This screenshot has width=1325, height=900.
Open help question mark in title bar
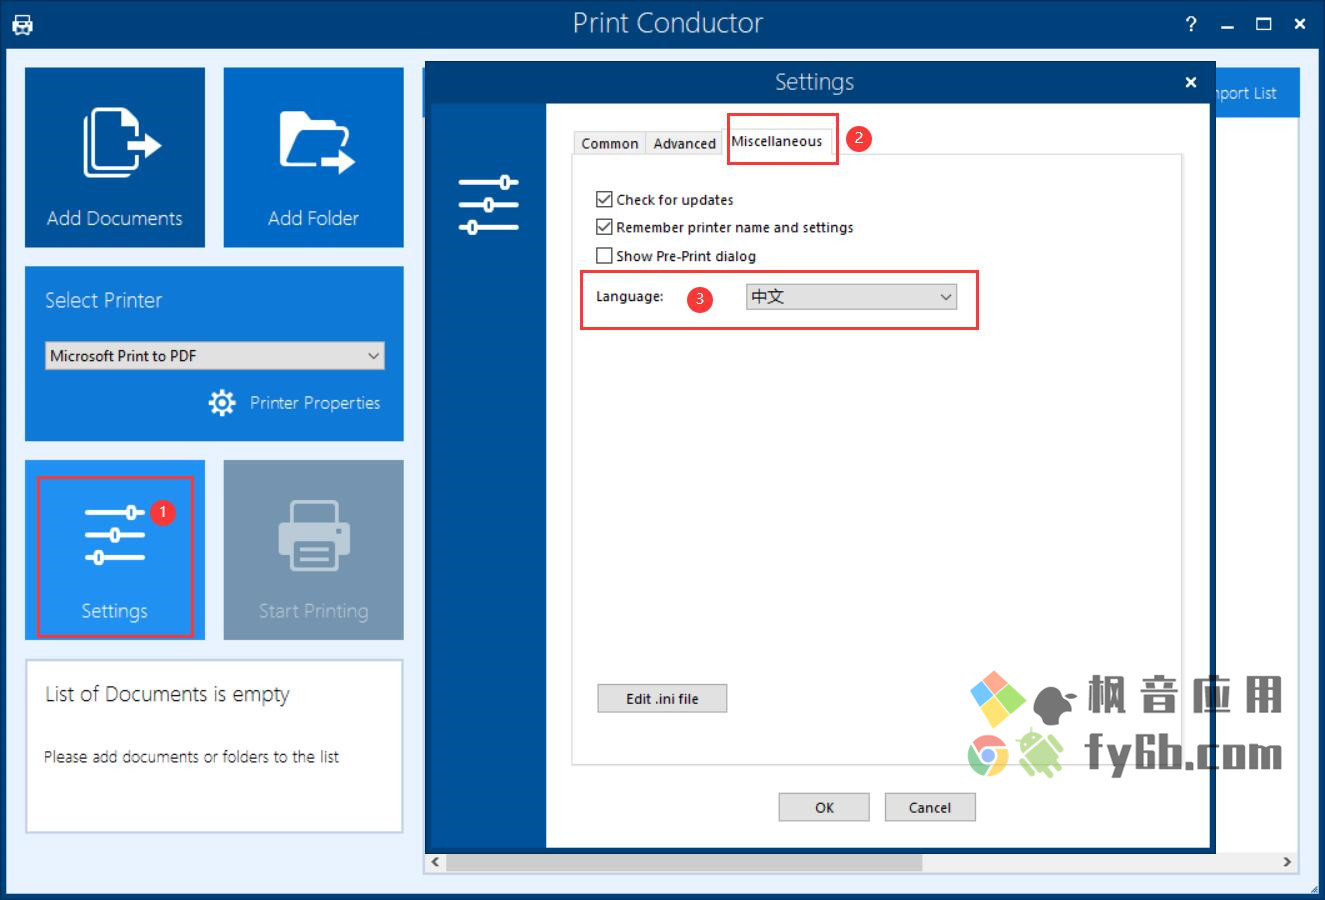click(x=1190, y=24)
